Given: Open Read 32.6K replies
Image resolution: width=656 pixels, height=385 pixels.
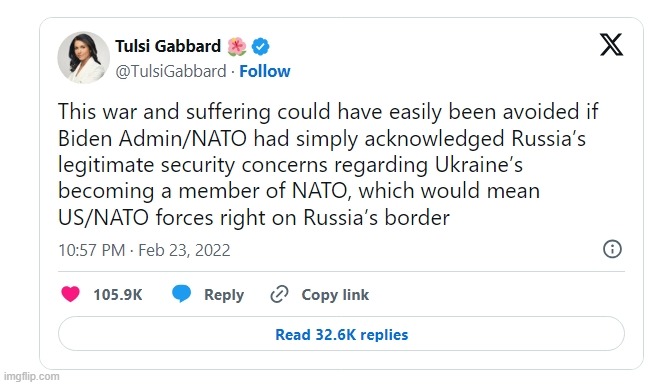Looking at the screenshot, I should pyautogui.click(x=341, y=334).
